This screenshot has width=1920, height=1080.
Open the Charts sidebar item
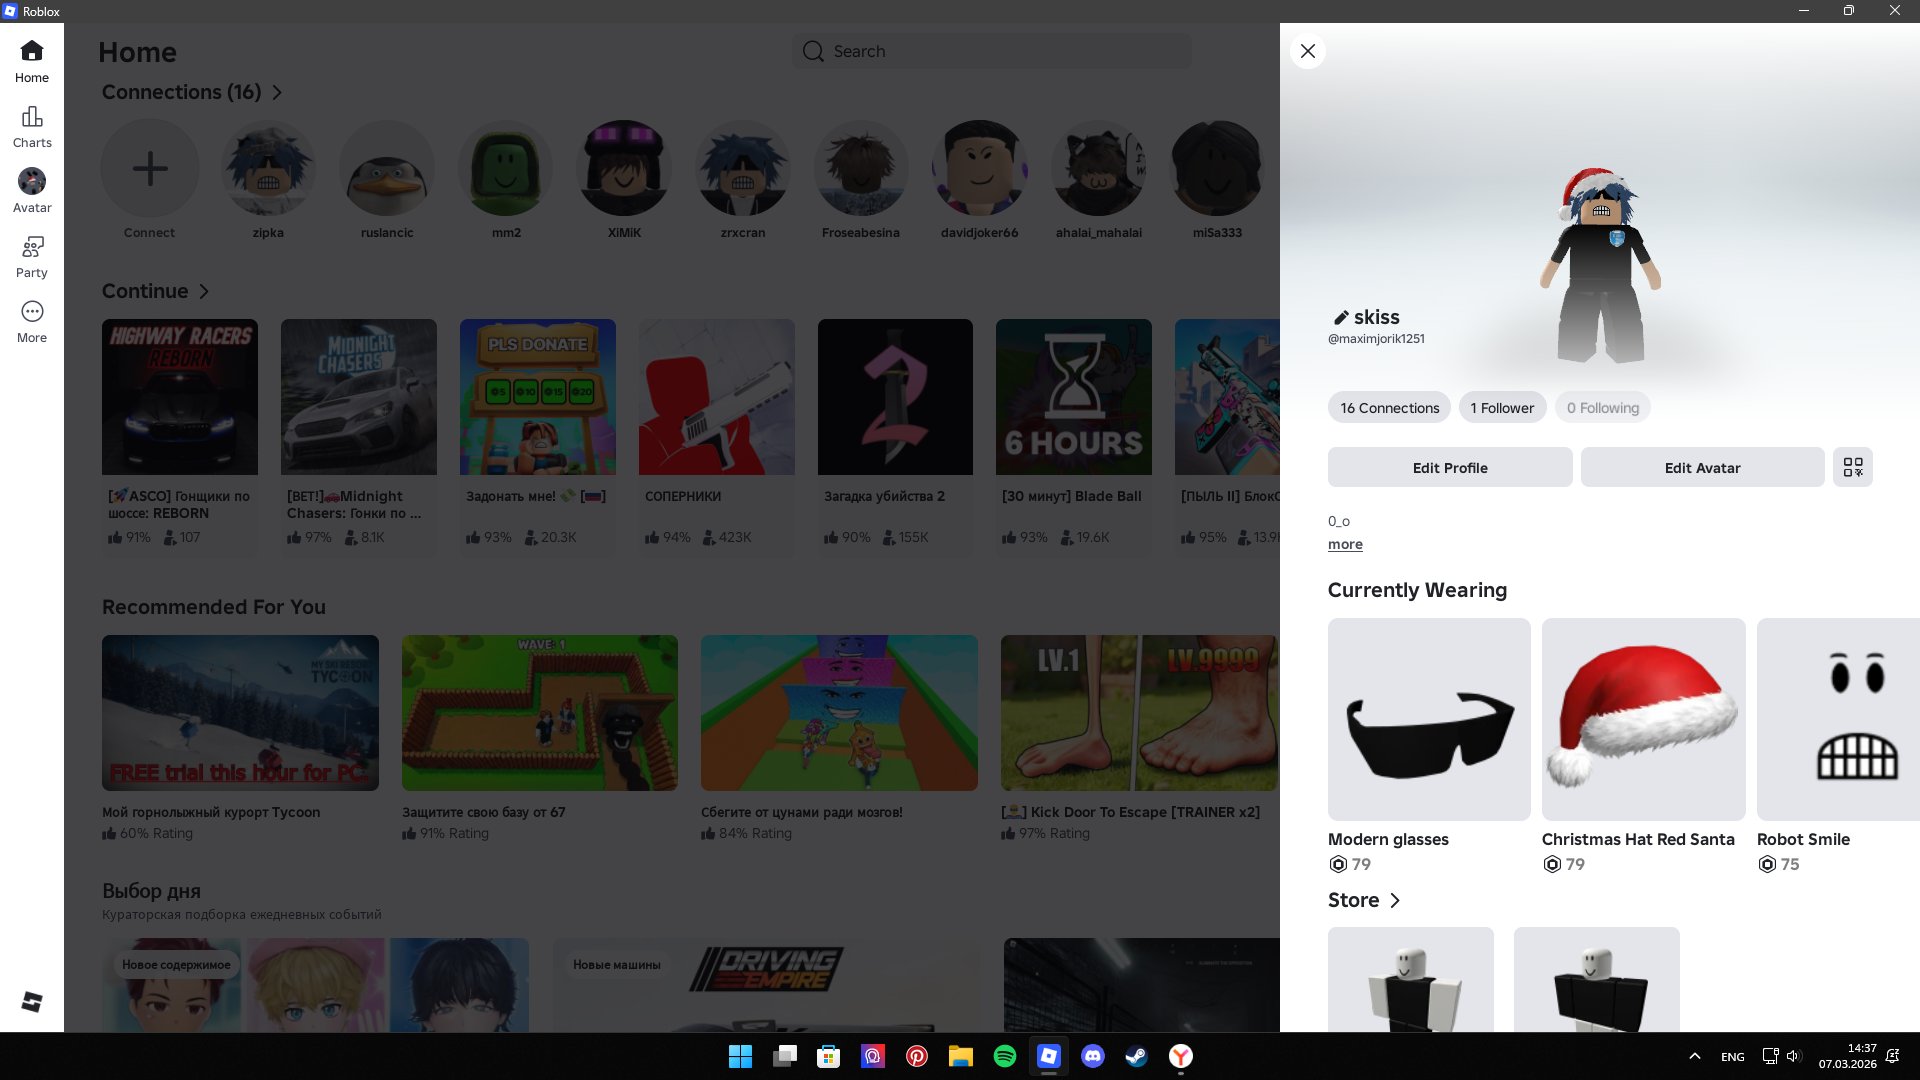pos(32,127)
